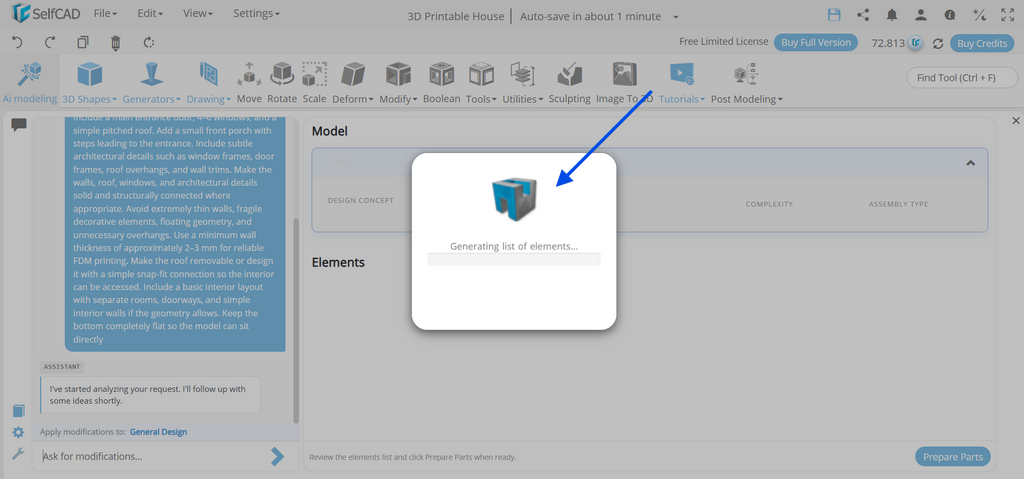Open the notifications bell
The image size is (1024, 479).
pos(891,15)
